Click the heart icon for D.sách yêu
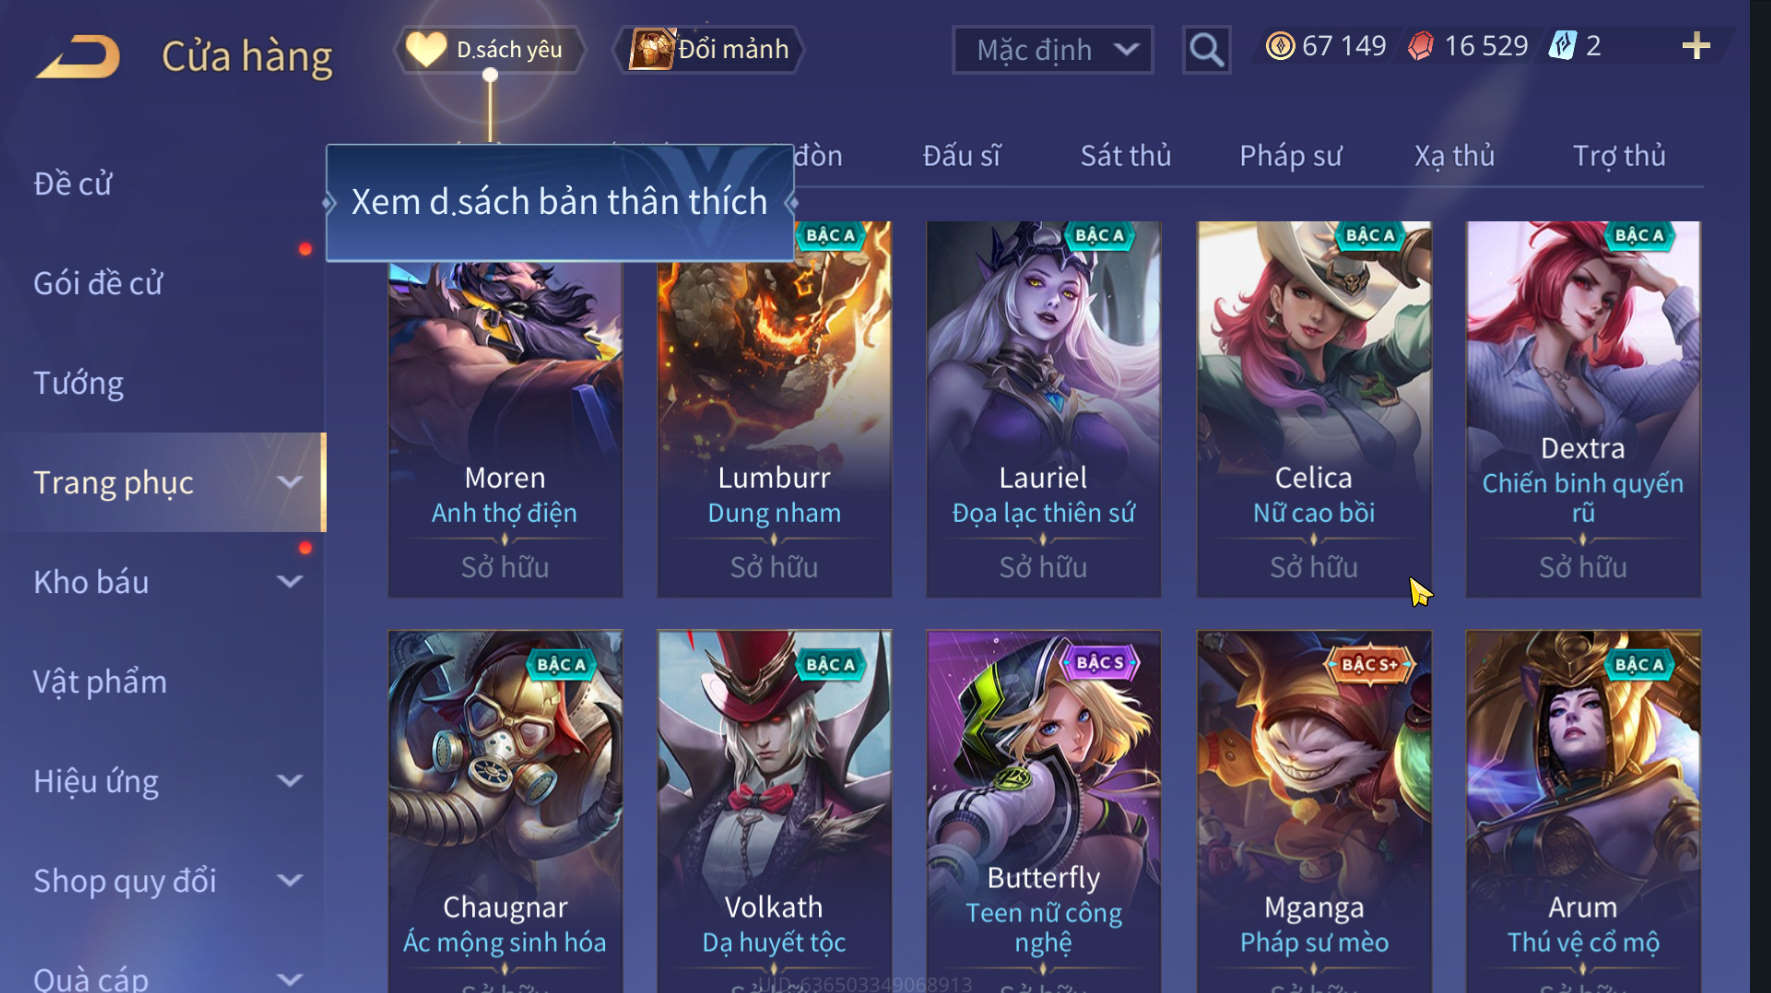The image size is (1771, 993). coord(426,49)
